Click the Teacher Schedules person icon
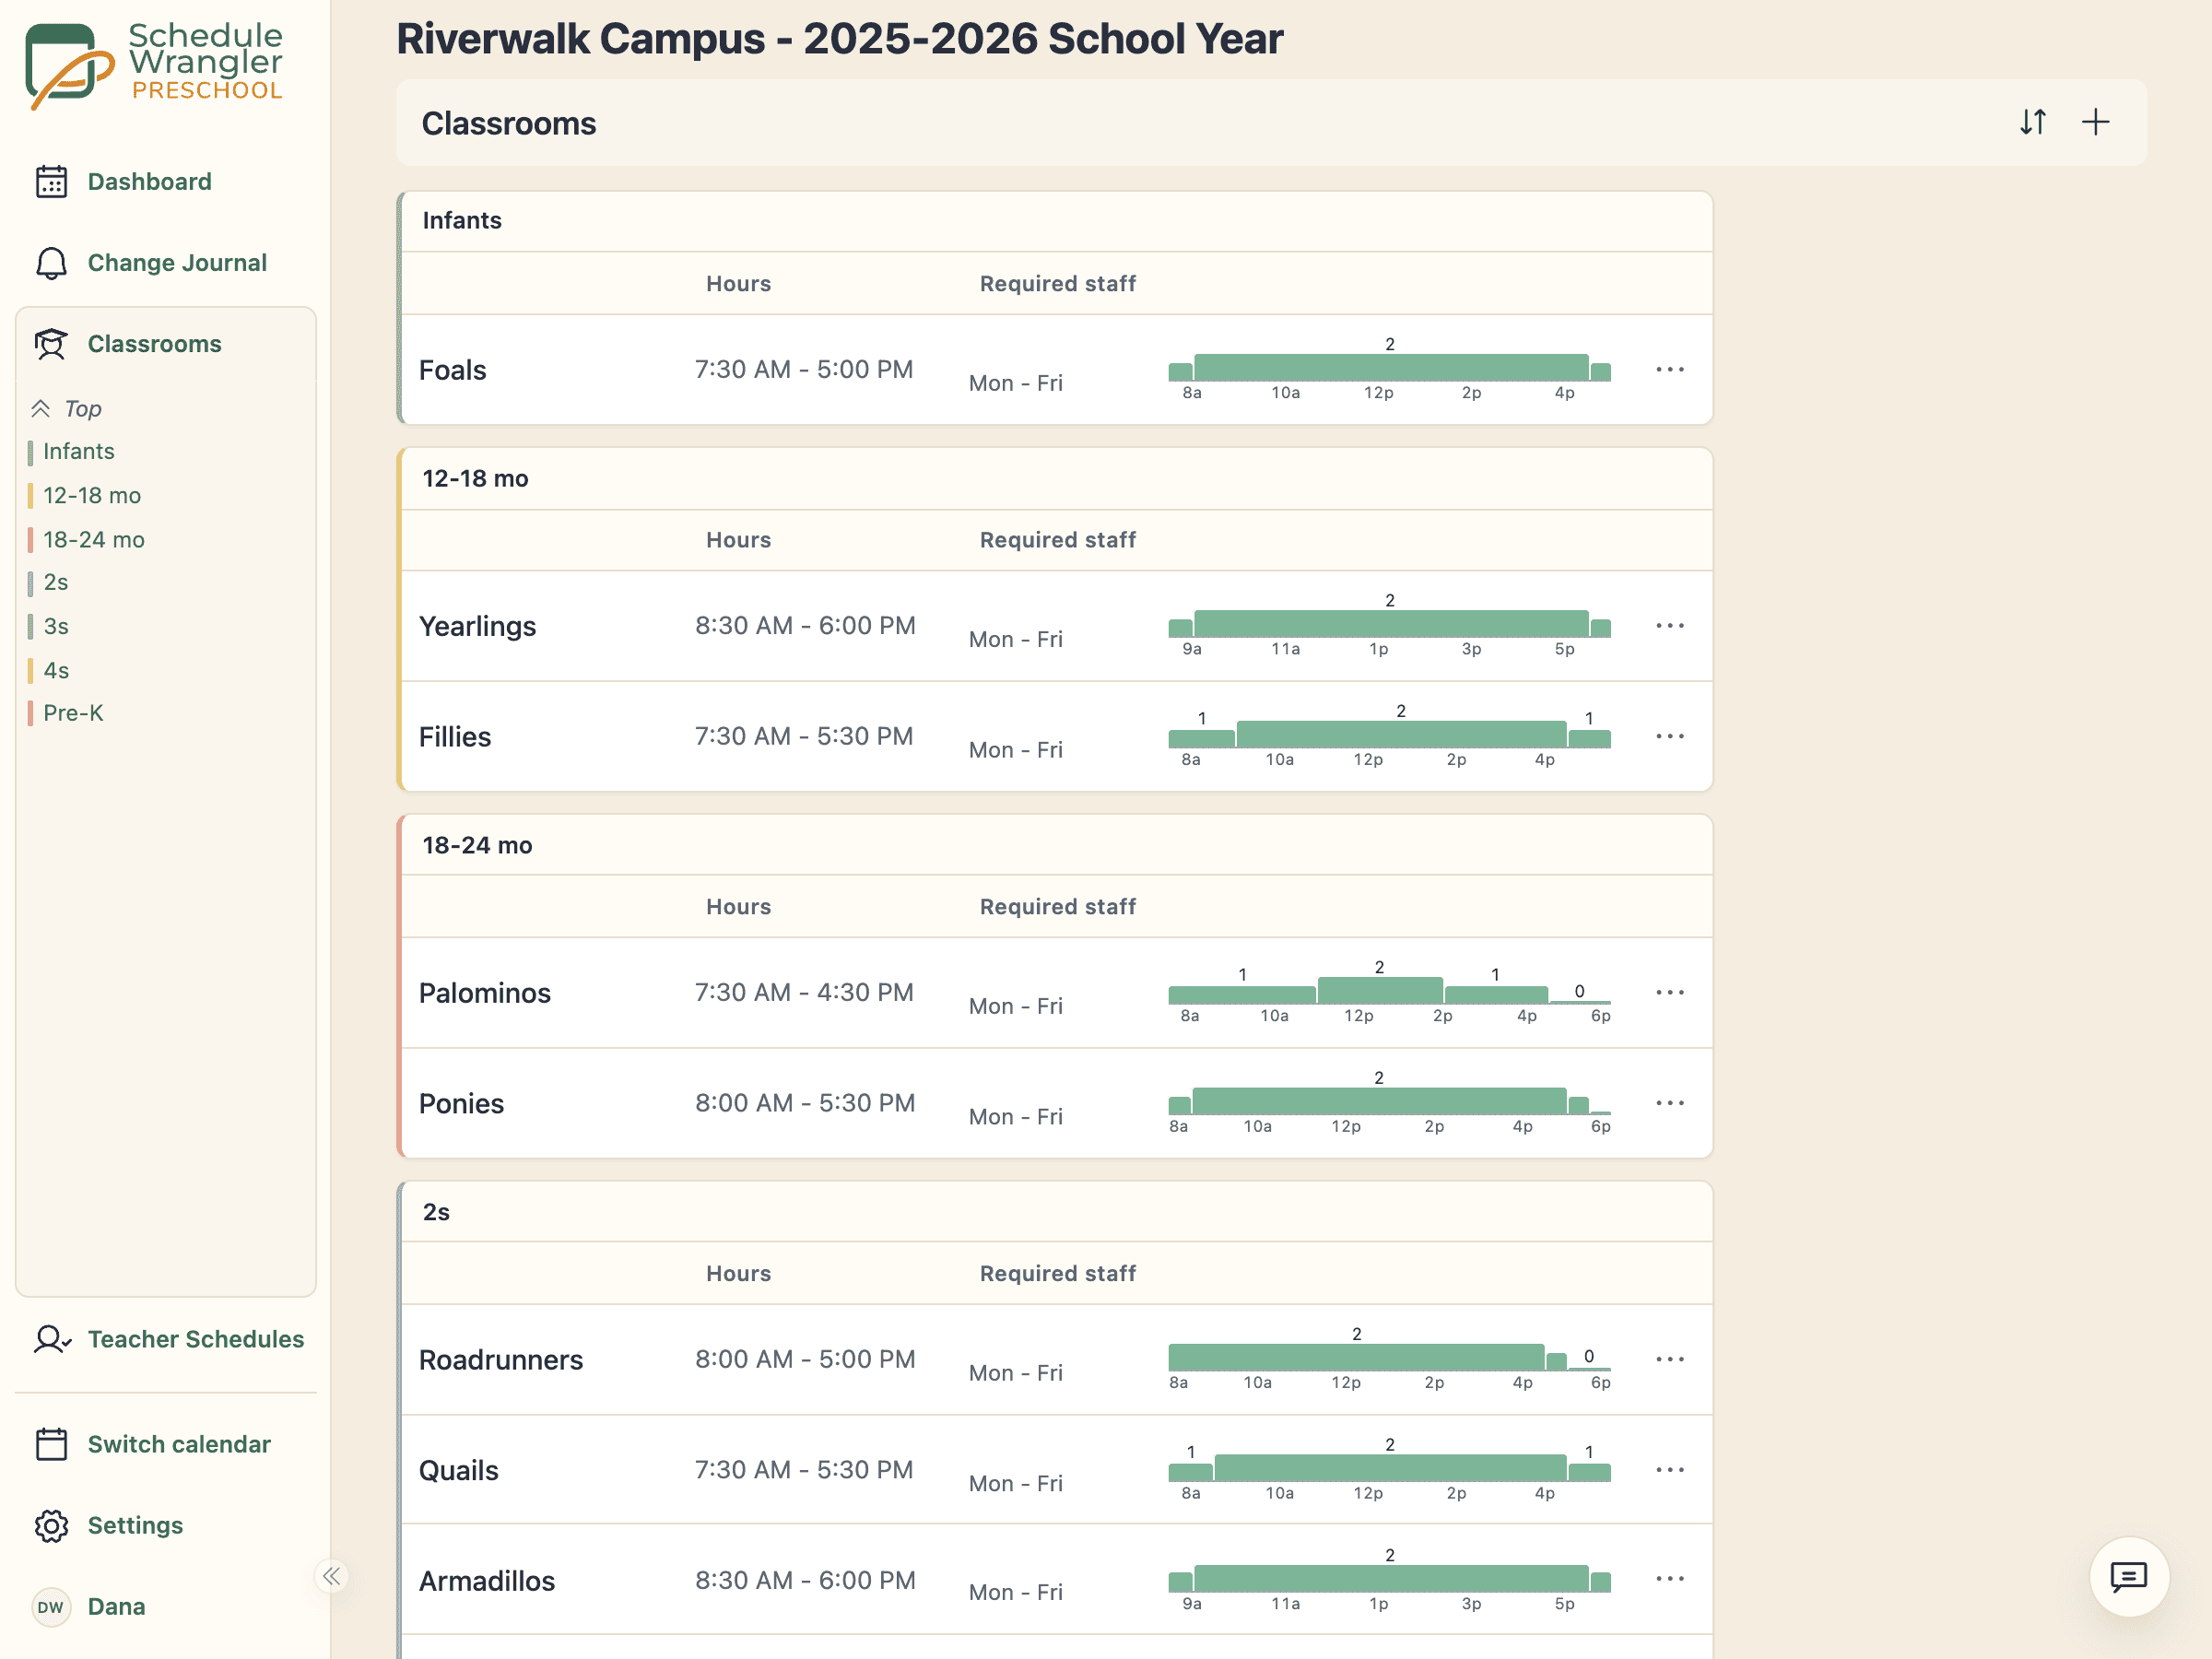2212x1659 pixels. pos(51,1339)
